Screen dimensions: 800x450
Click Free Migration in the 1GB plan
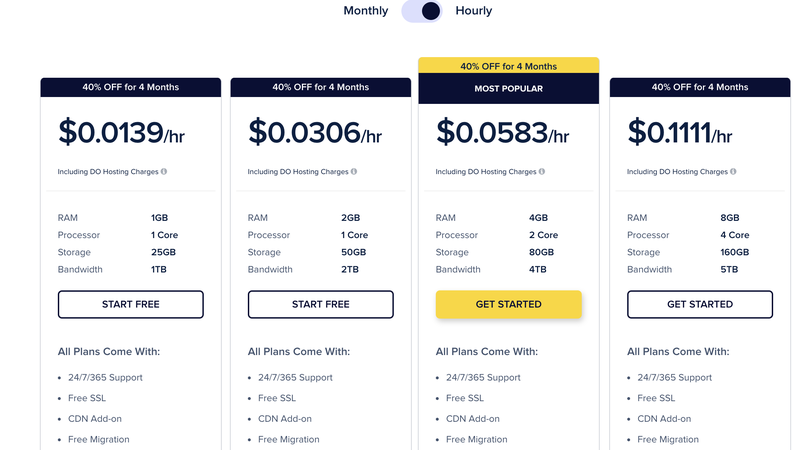coord(98,439)
